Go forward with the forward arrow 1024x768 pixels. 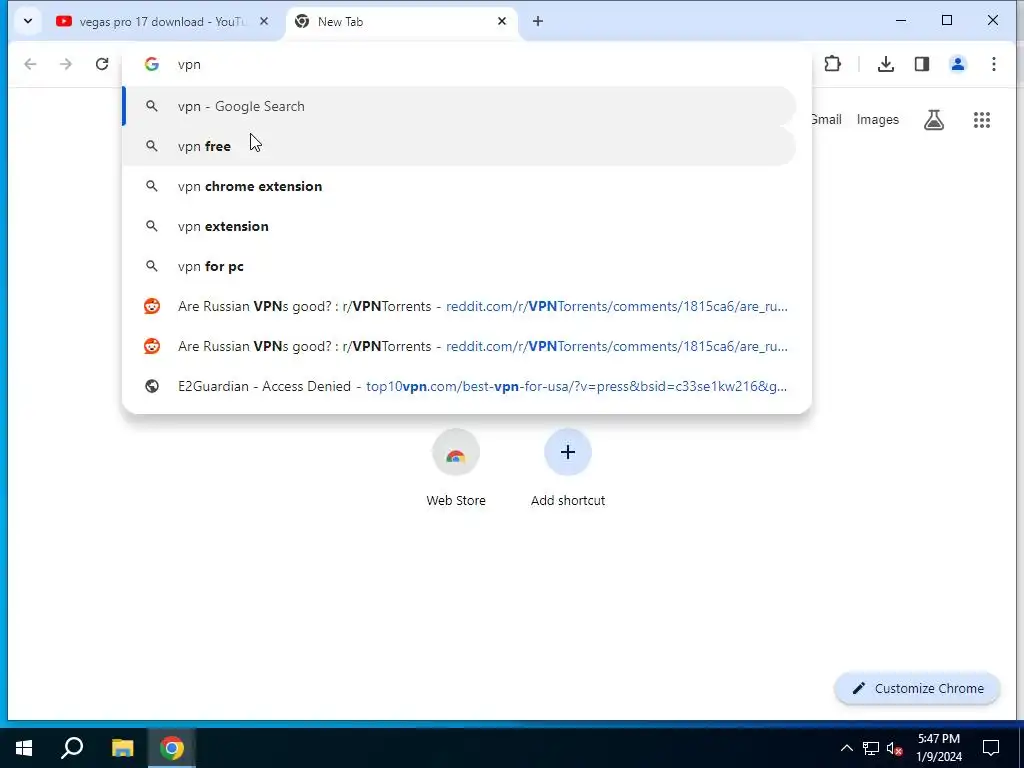(x=66, y=64)
